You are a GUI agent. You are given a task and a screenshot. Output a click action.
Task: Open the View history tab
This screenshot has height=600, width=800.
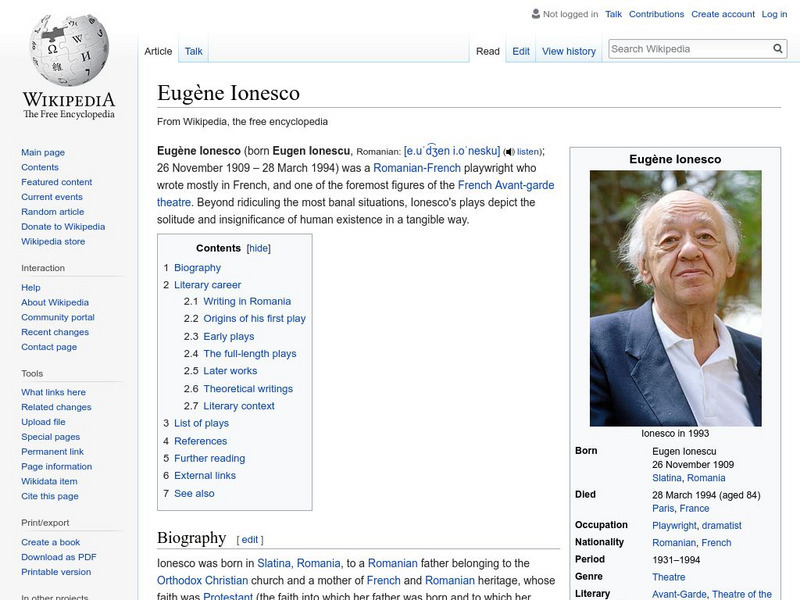[569, 51]
